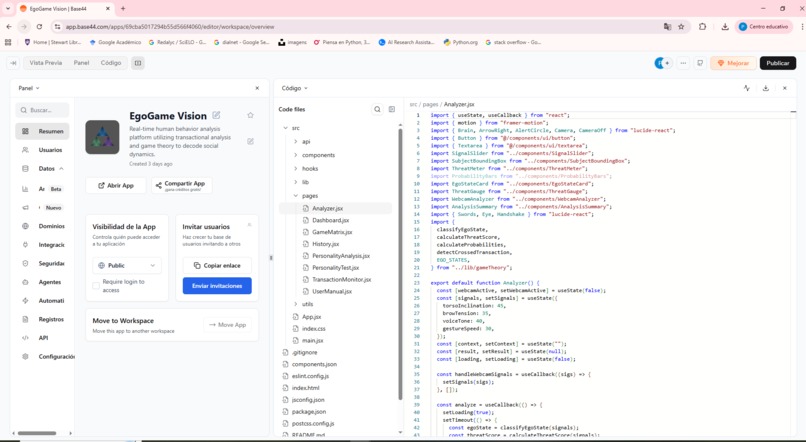
Task: Open the Código dropdown header
Action: [x=295, y=88]
